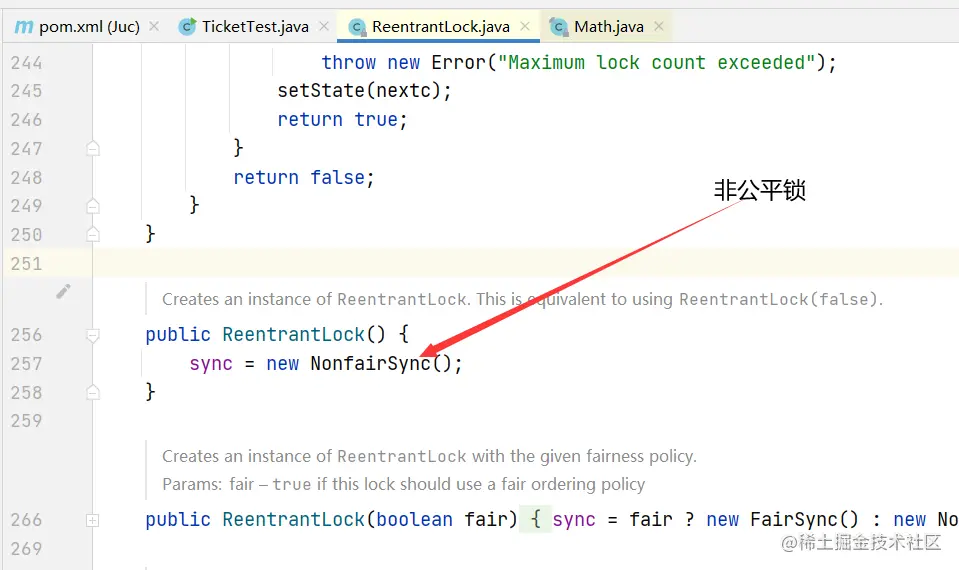Collapse the code block ending at line 250
The height and width of the screenshot is (570, 959).
(x=93, y=234)
